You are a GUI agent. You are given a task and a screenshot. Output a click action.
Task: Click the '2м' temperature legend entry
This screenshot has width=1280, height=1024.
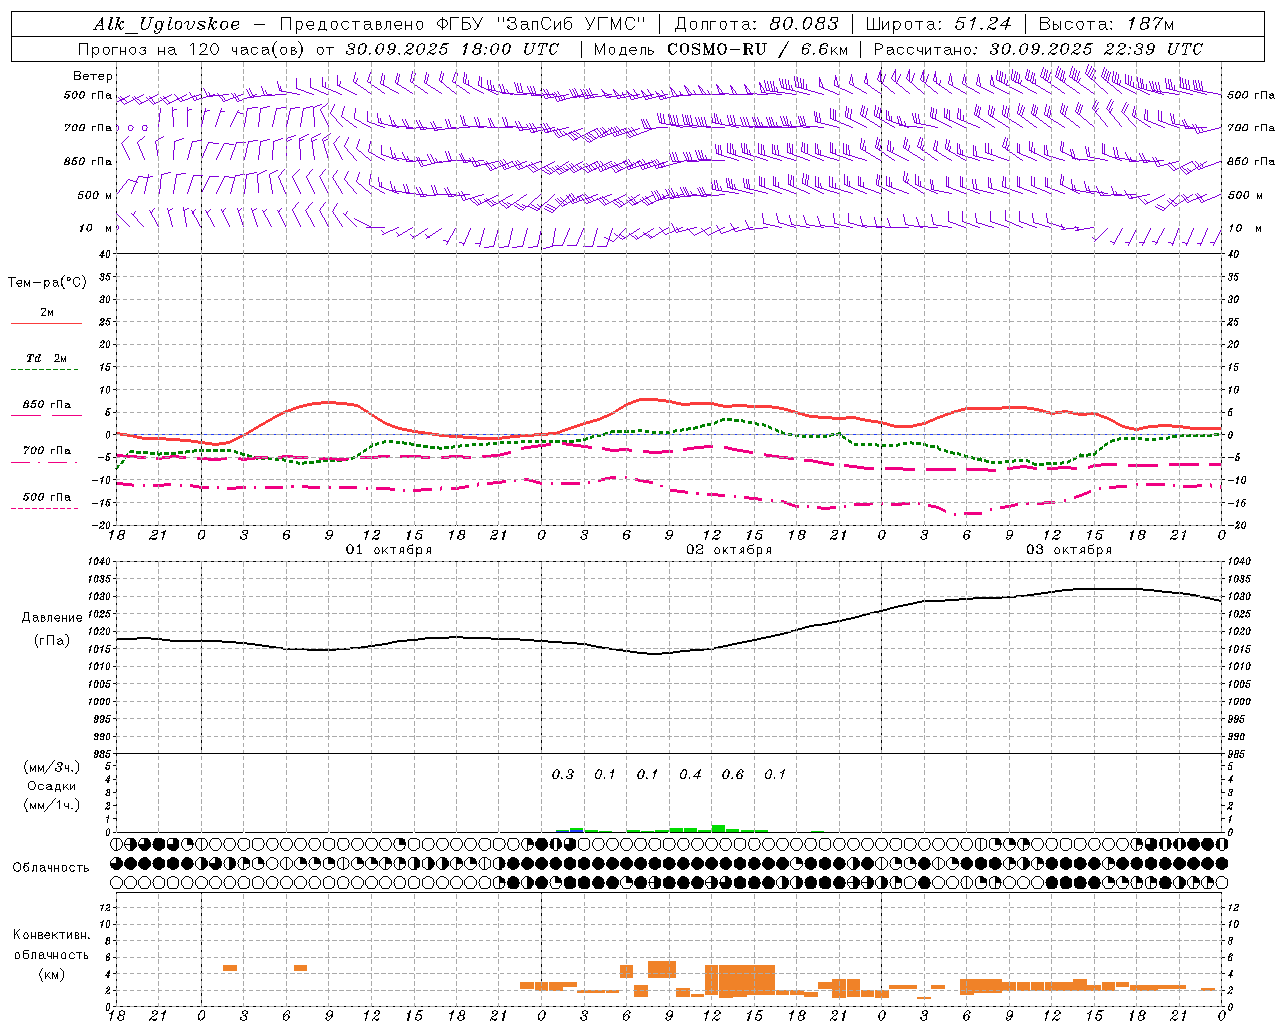[47, 313]
